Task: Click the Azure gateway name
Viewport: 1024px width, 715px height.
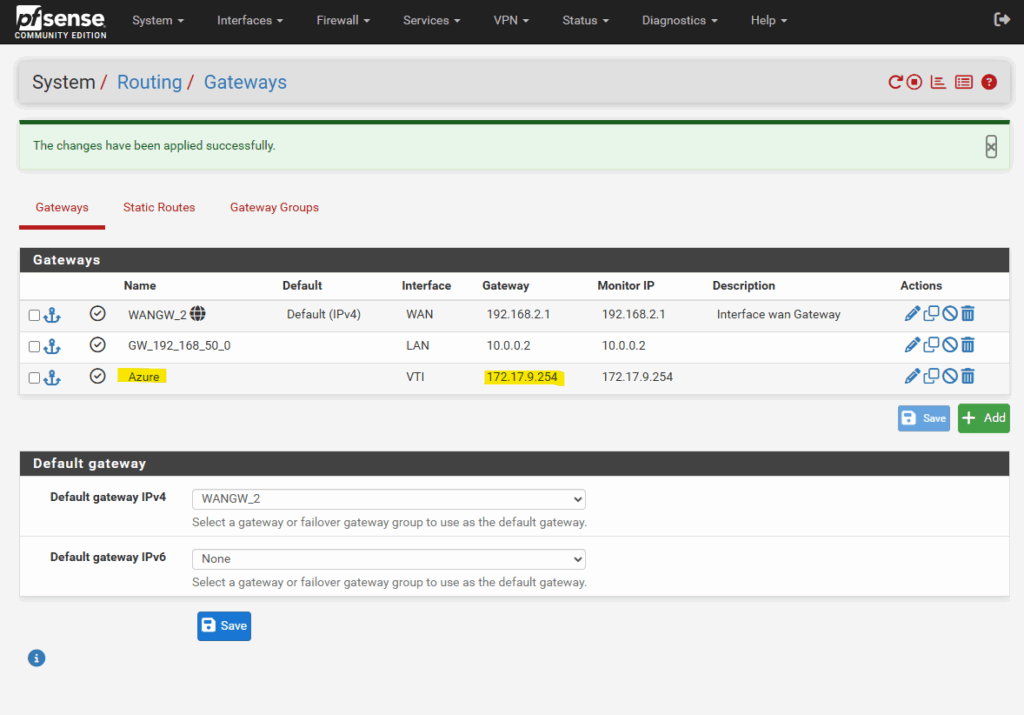Action: click(143, 377)
